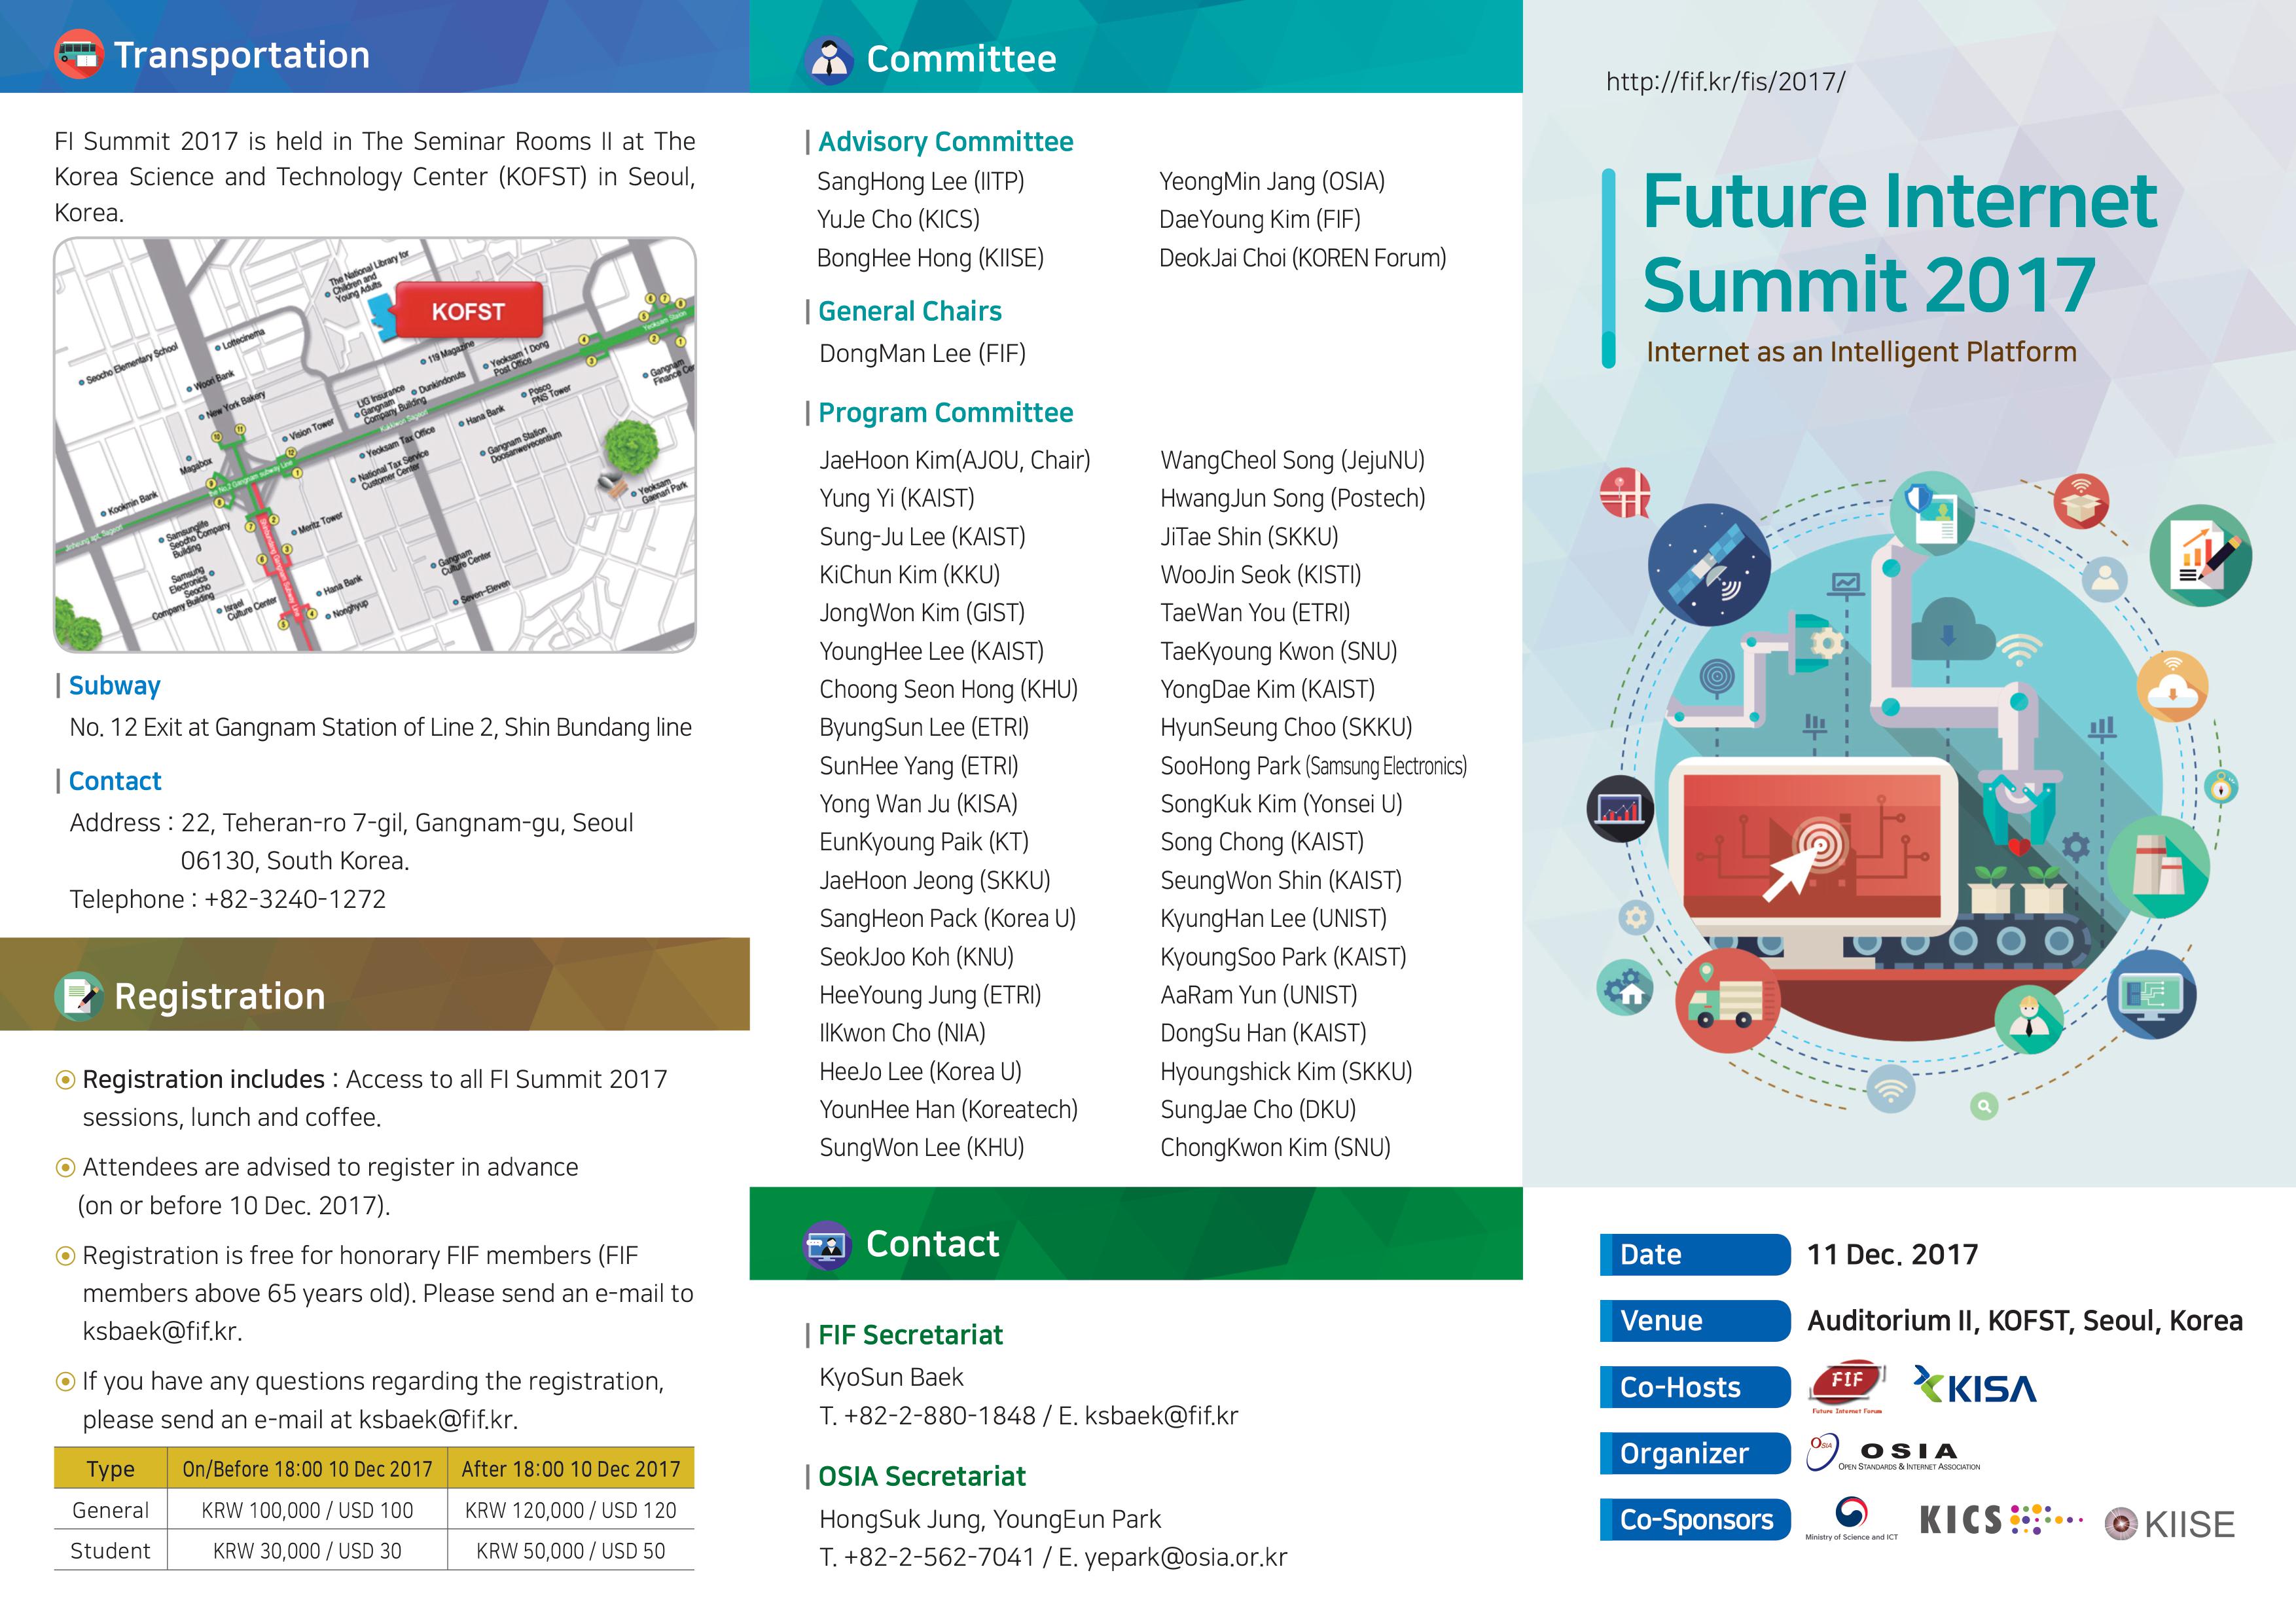2296x1624 pixels.
Task: Click the blue Date label
Action: tap(1695, 1255)
